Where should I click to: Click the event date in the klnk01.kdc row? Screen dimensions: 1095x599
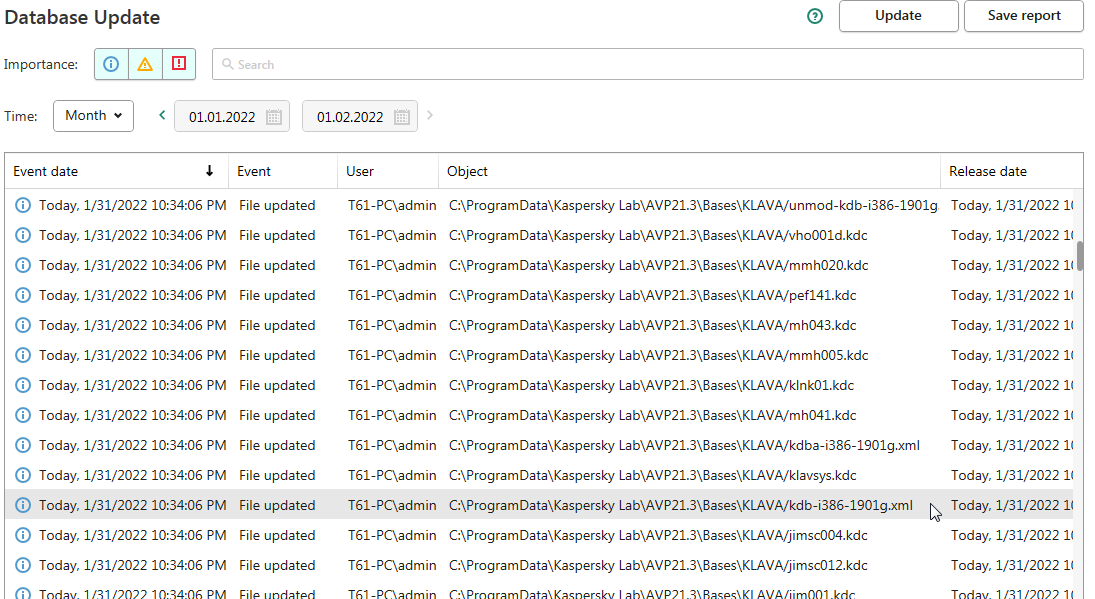pyautogui.click(x=133, y=385)
